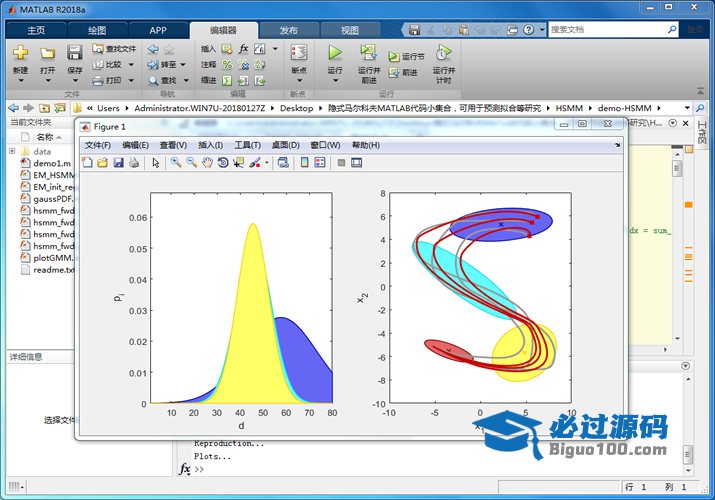Click the navigate back arrow in ribbon
This screenshot has width=715, height=500.
tap(153, 49)
